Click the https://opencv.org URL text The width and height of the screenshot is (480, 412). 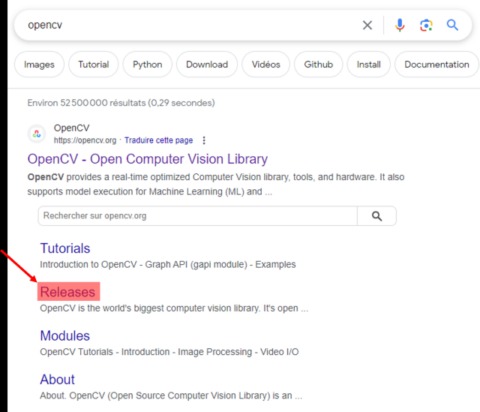click(85, 140)
